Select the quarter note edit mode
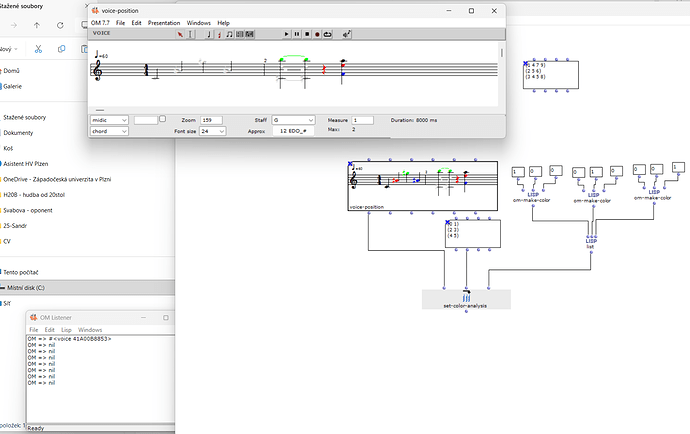The width and height of the screenshot is (690, 434). click(x=209, y=34)
